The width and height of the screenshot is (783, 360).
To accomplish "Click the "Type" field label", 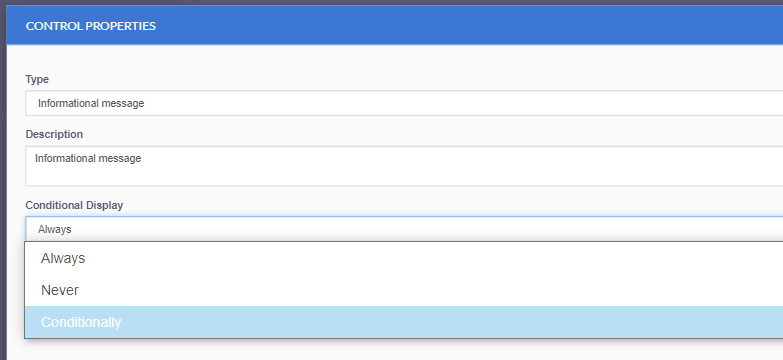I will tap(37, 79).
